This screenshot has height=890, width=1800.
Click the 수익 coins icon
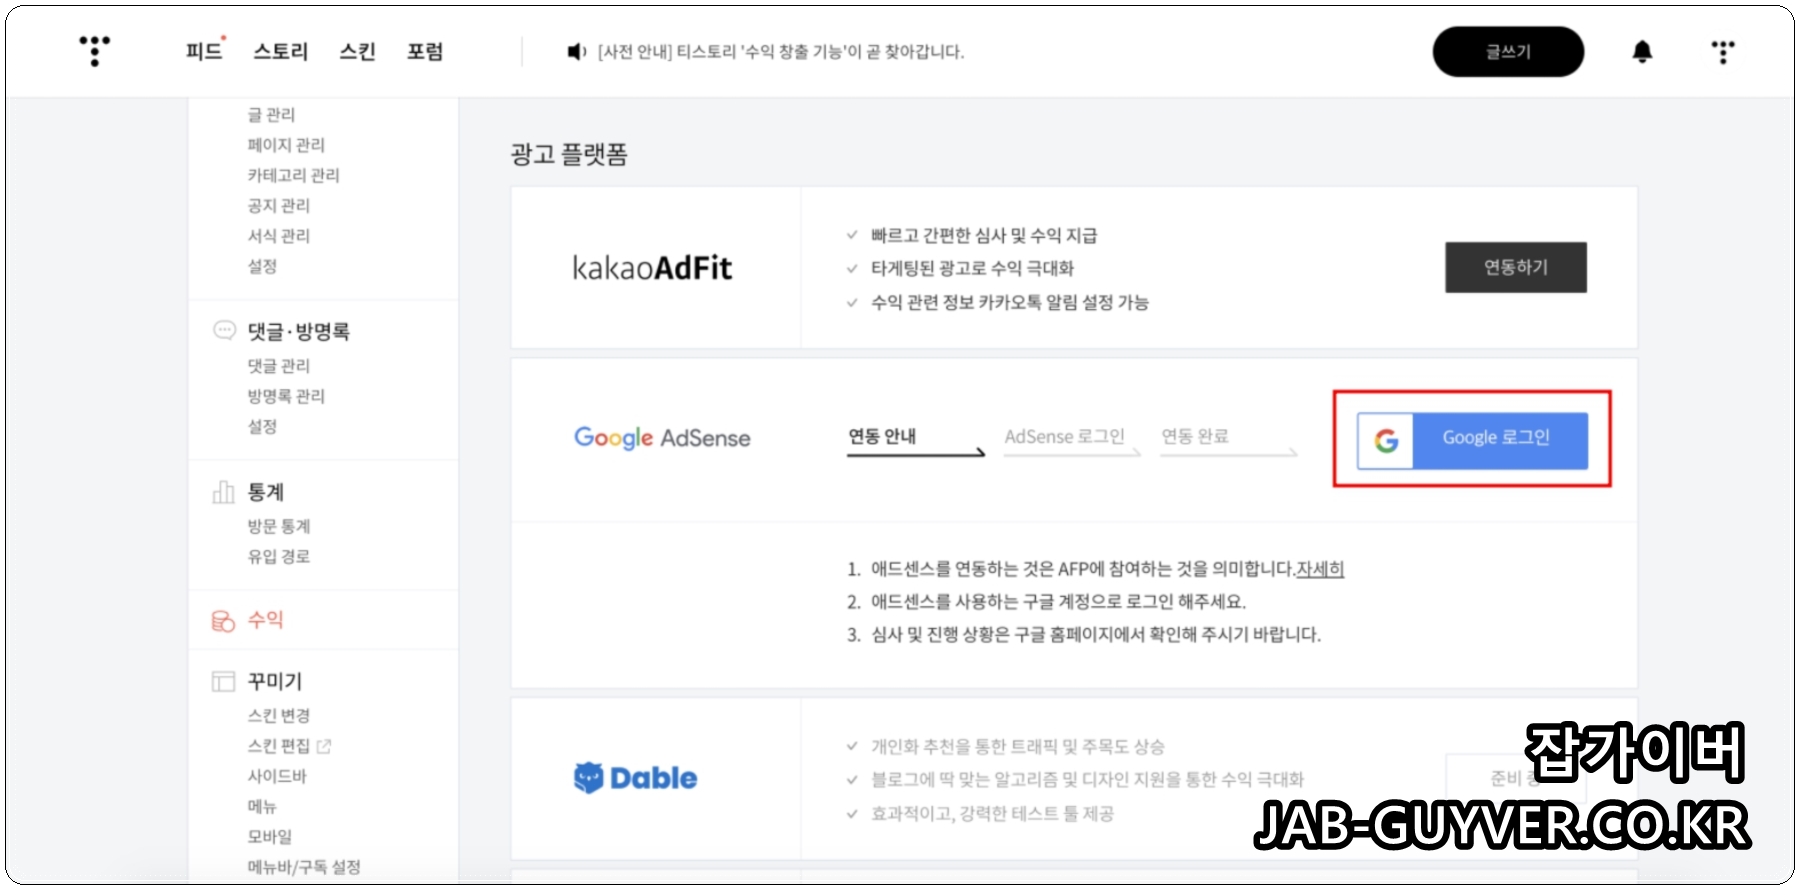coord(223,621)
